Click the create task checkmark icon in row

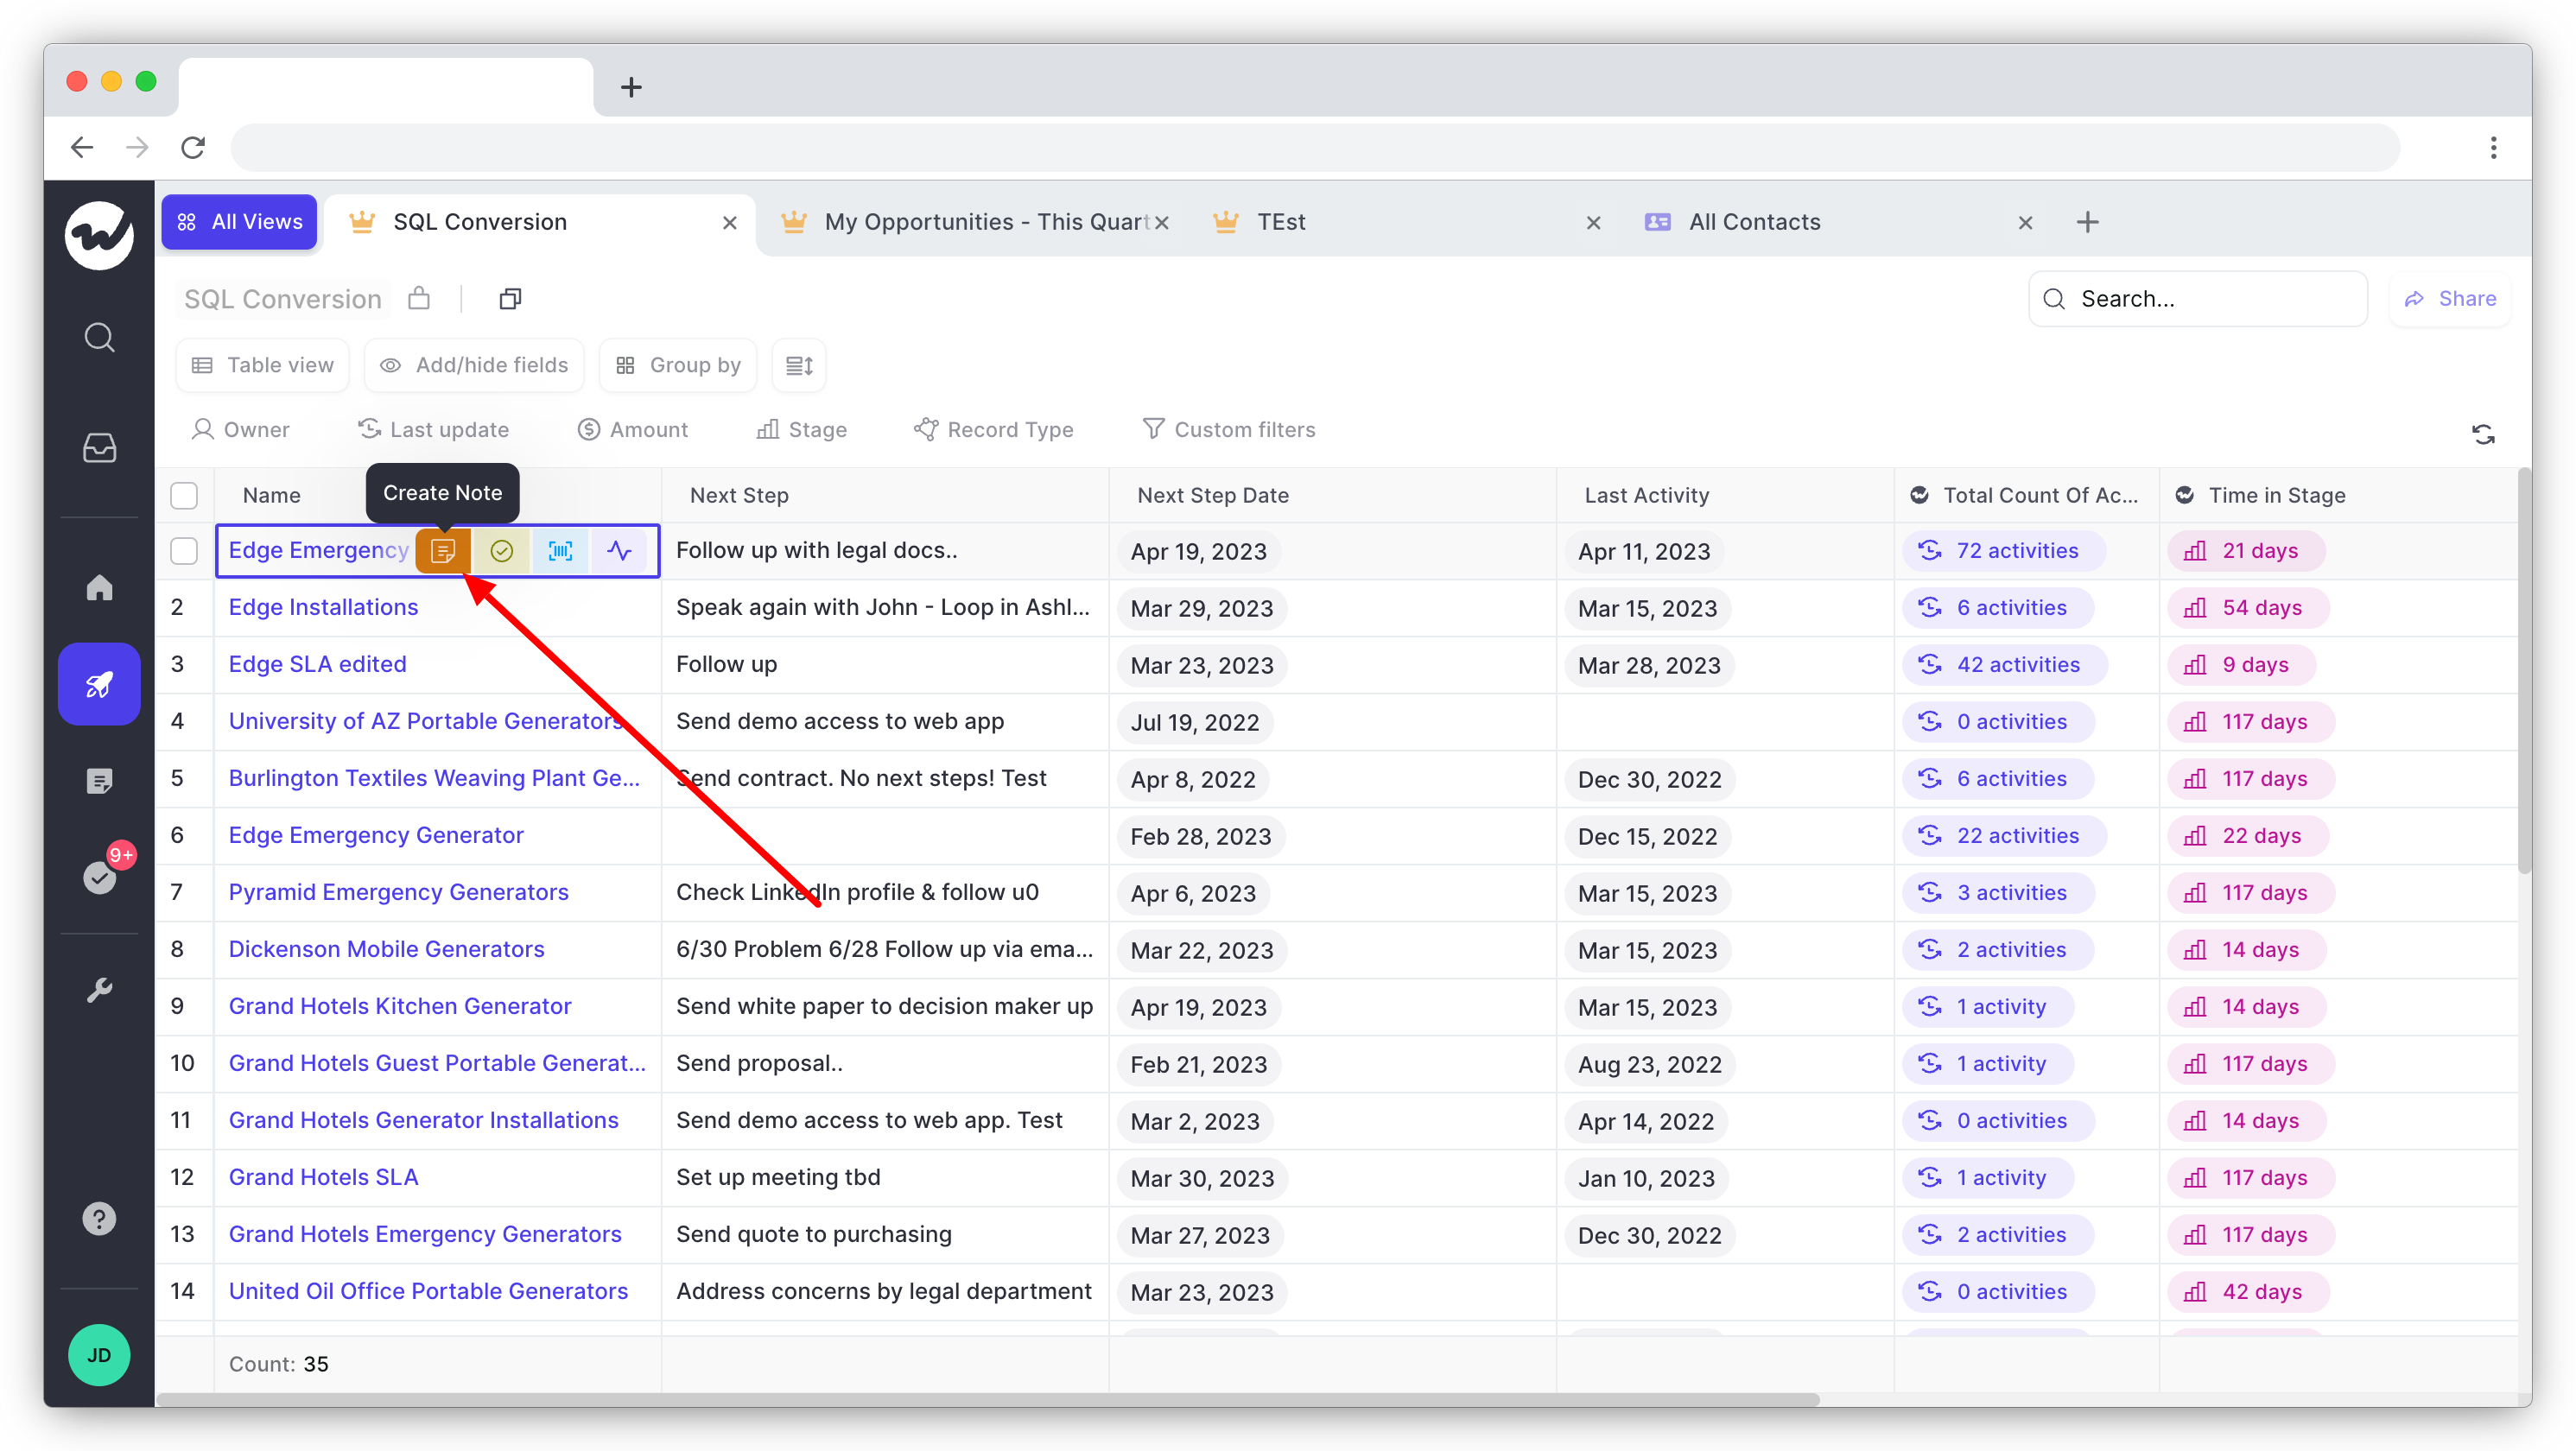click(x=502, y=551)
